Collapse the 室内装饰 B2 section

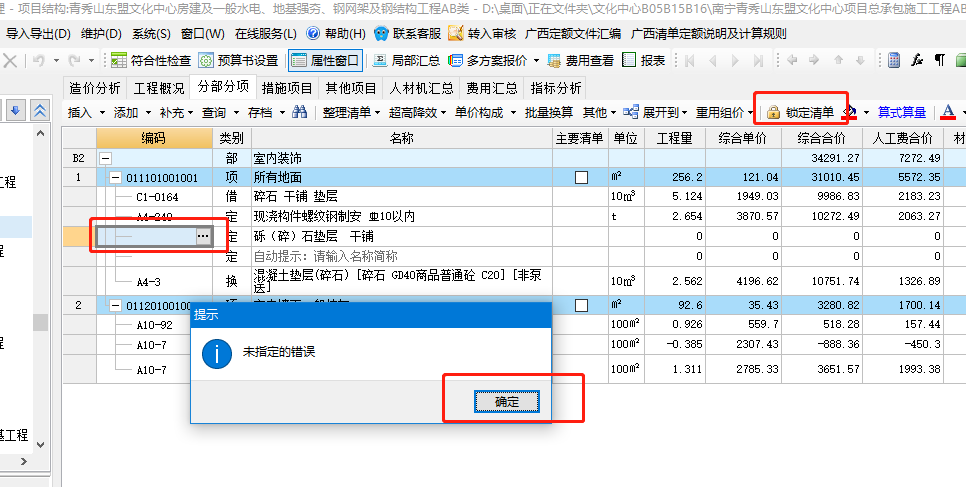(105, 158)
